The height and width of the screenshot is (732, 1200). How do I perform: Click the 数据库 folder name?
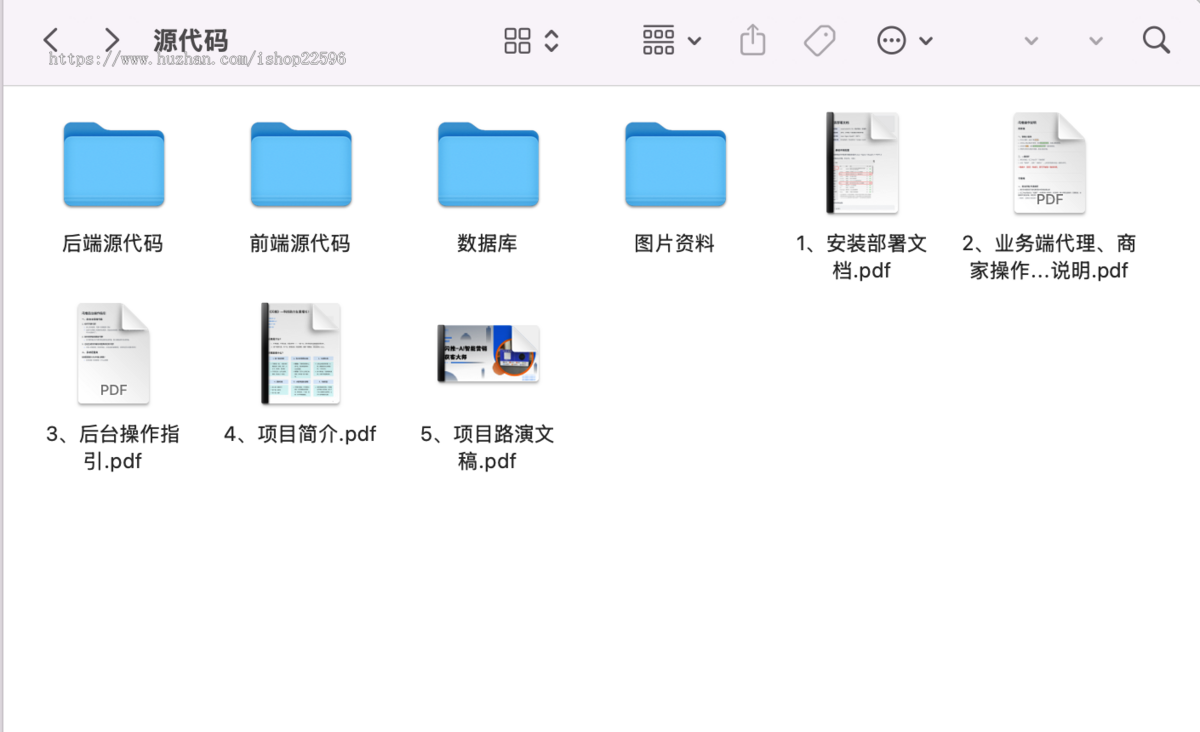487,243
